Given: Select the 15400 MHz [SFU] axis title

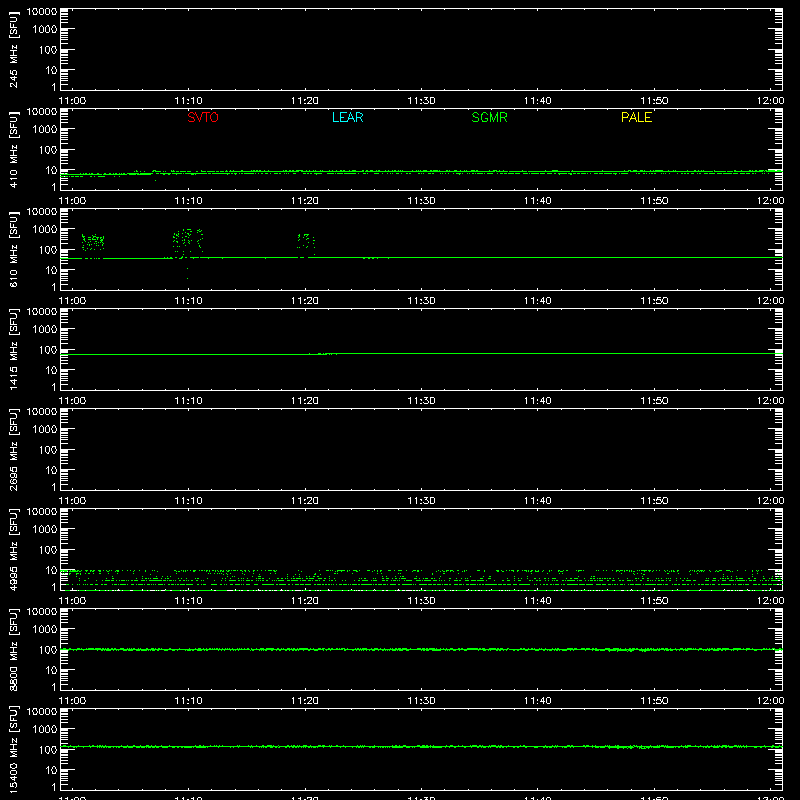Looking at the screenshot, I should click(x=14, y=749).
